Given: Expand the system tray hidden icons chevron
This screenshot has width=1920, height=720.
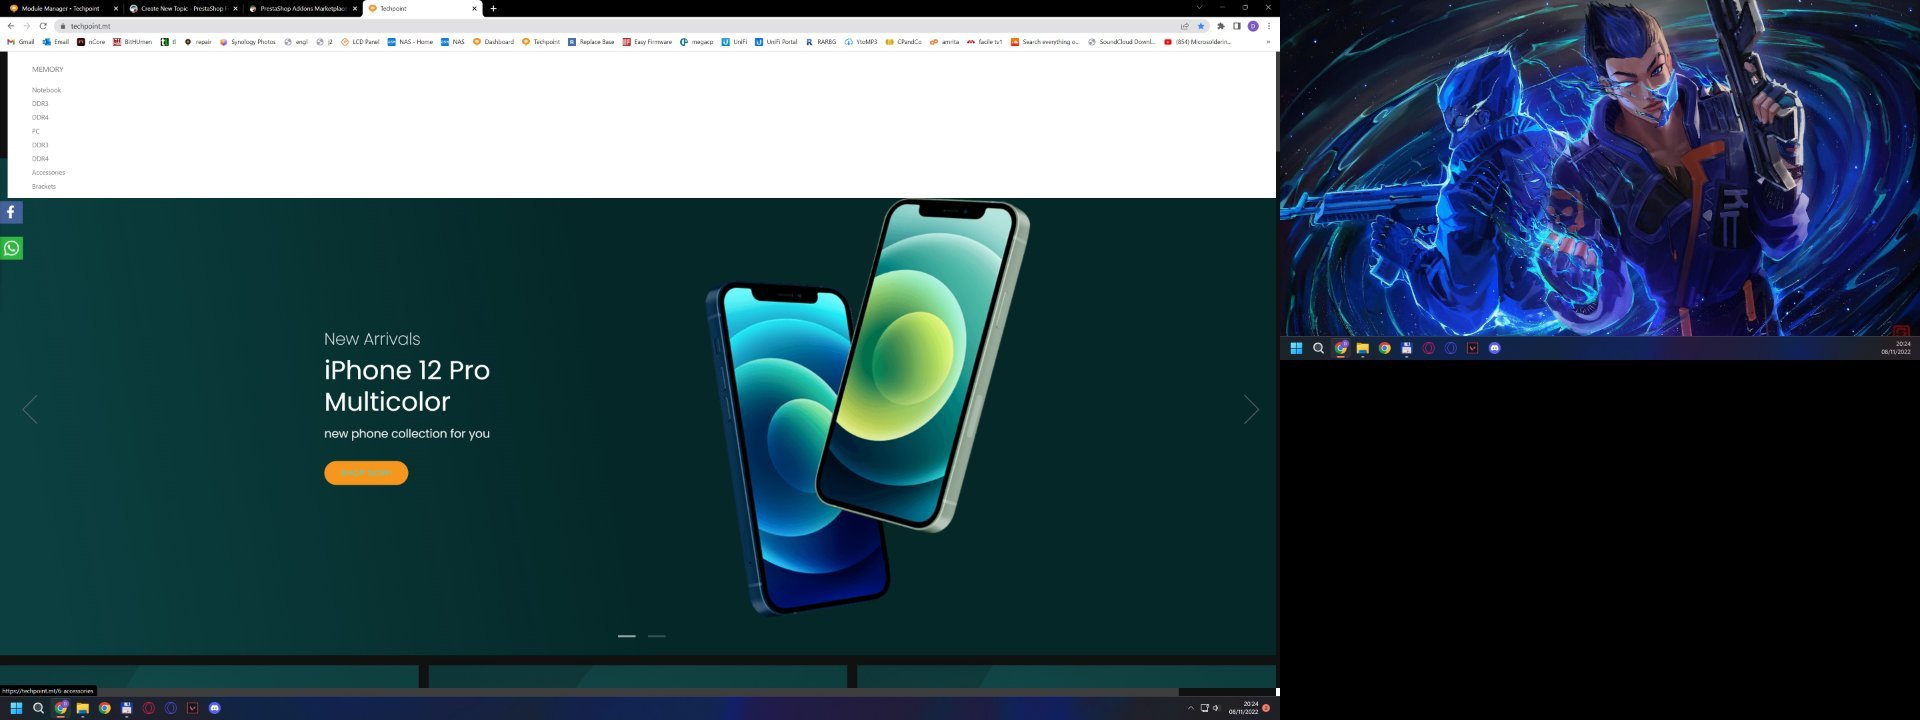Looking at the screenshot, I should tap(1190, 708).
